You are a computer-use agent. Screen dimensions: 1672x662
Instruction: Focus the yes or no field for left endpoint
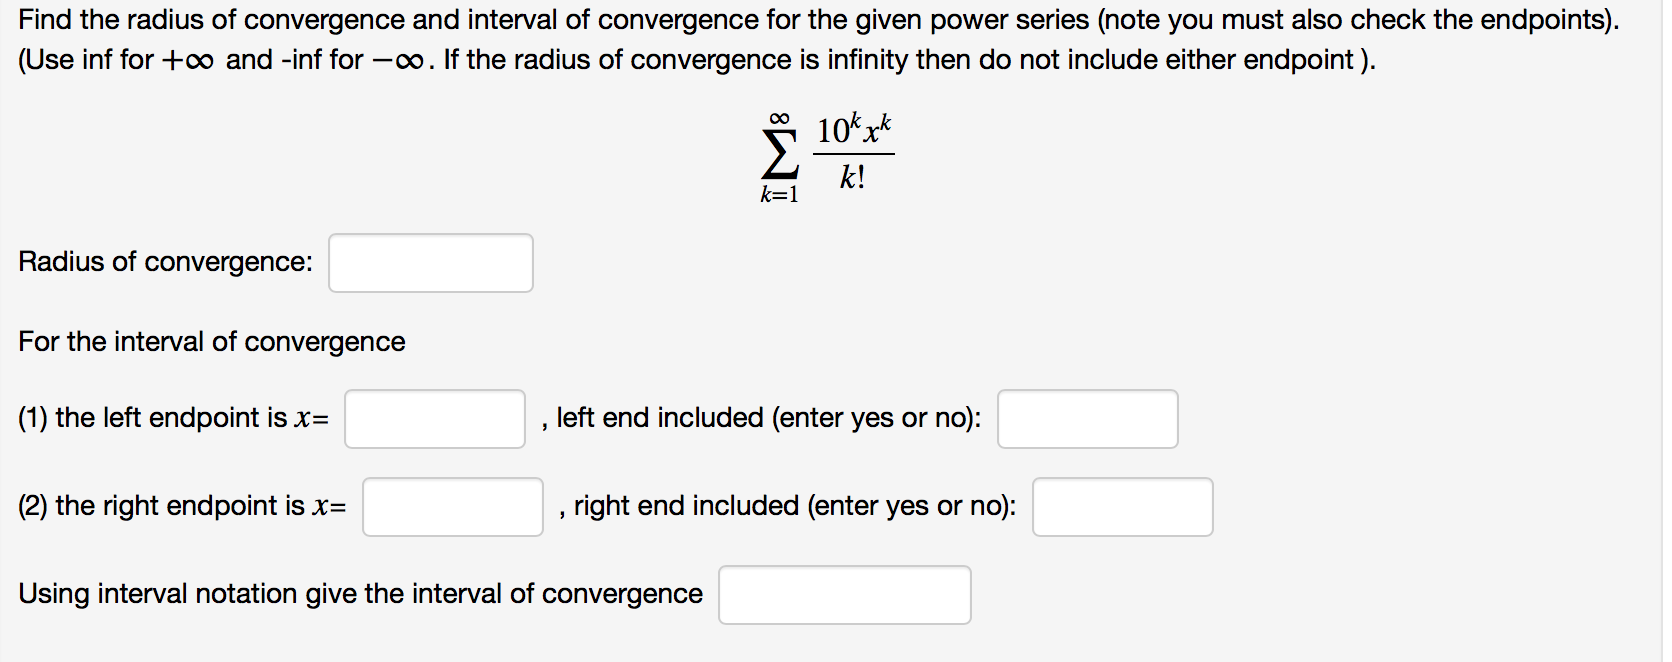click(1088, 420)
